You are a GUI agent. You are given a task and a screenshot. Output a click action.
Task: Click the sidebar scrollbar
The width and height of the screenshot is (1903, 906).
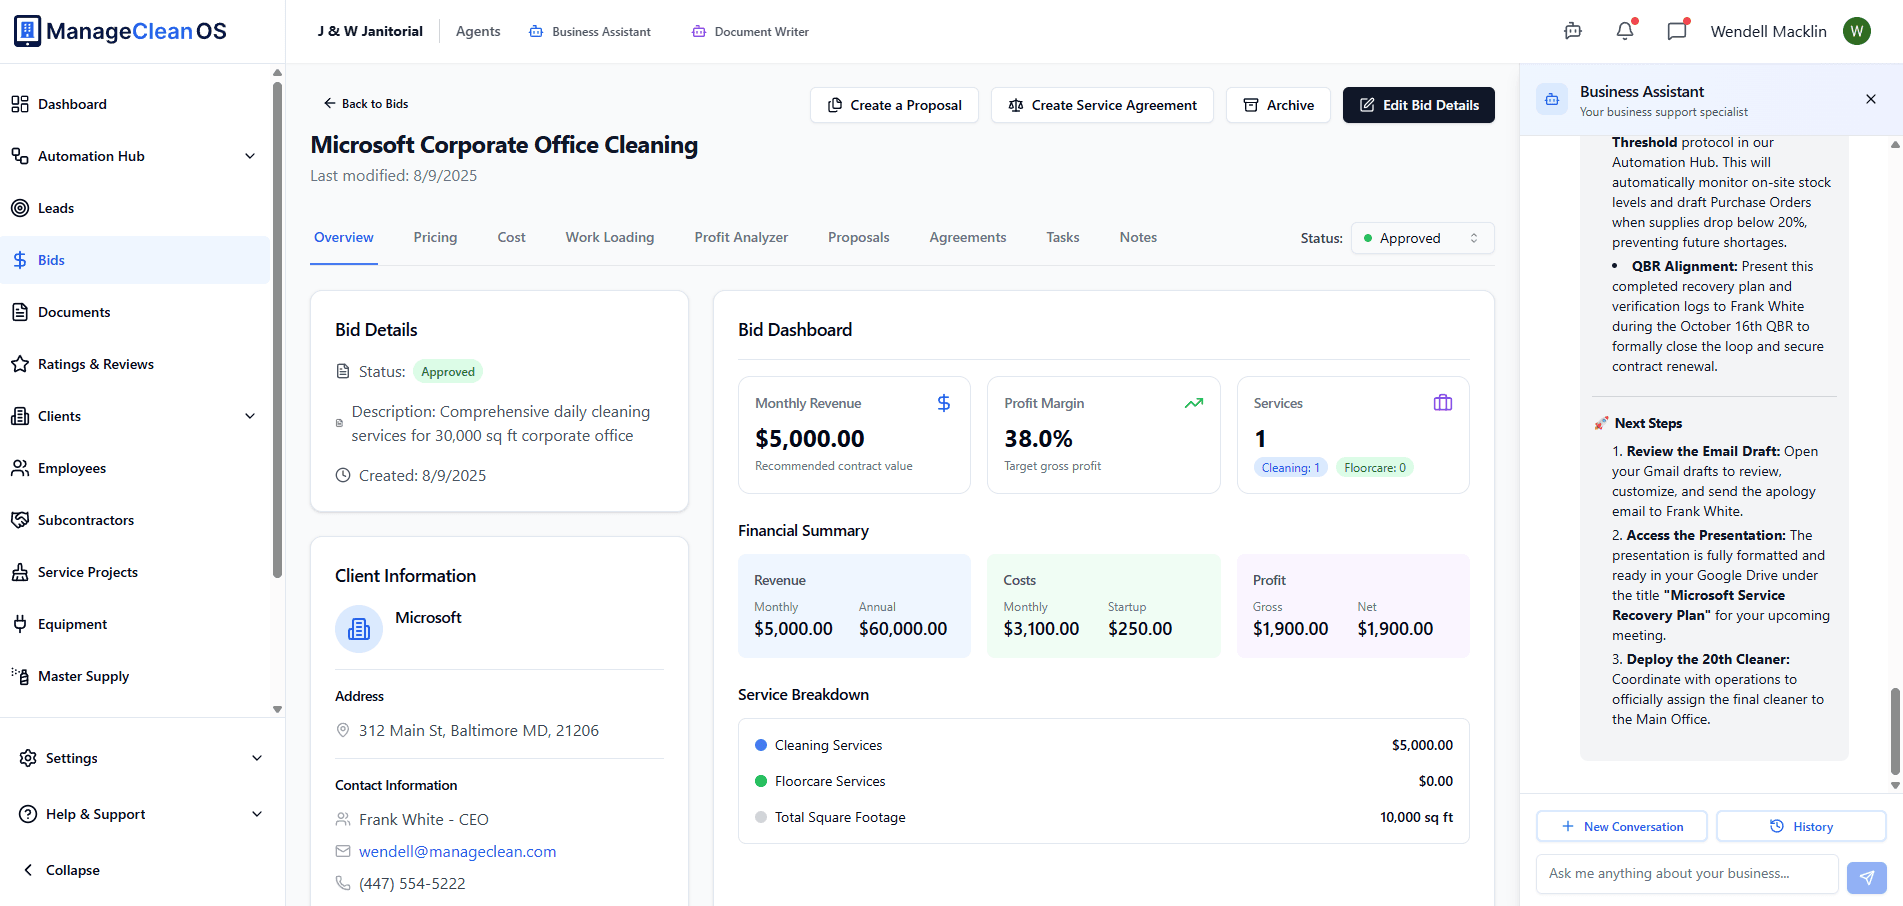click(277, 330)
